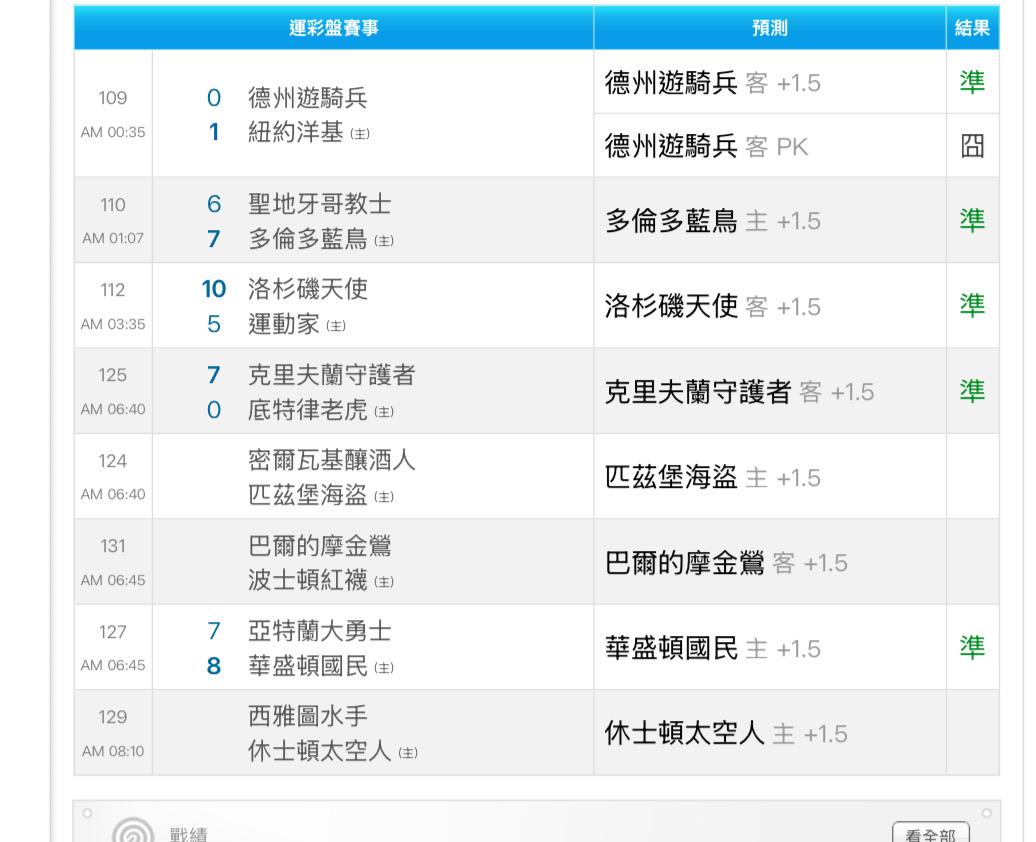Select game number 124
The width and height of the screenshot is (1036, 842).
pyautogui.click(x=112, y=461)
